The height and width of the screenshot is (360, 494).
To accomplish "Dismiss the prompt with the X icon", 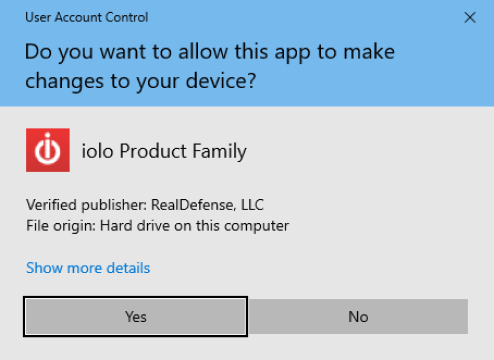I will 470,18.
